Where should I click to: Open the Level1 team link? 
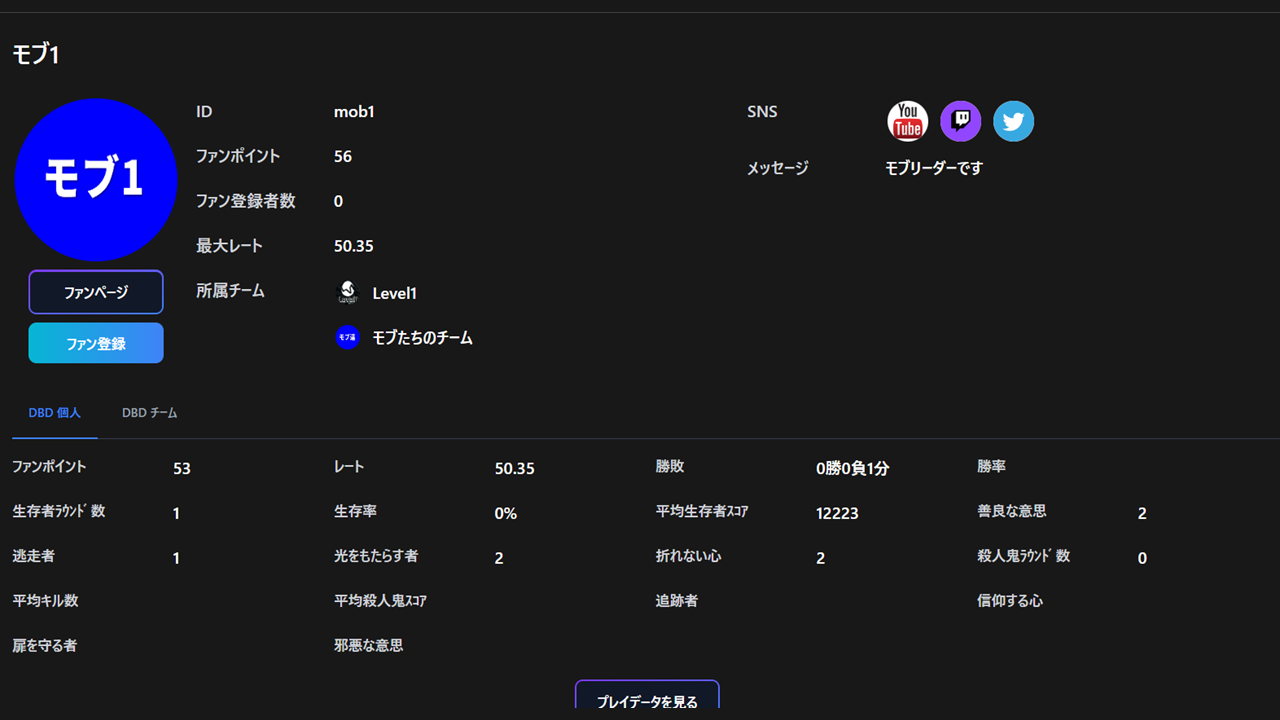click(393, 293)
